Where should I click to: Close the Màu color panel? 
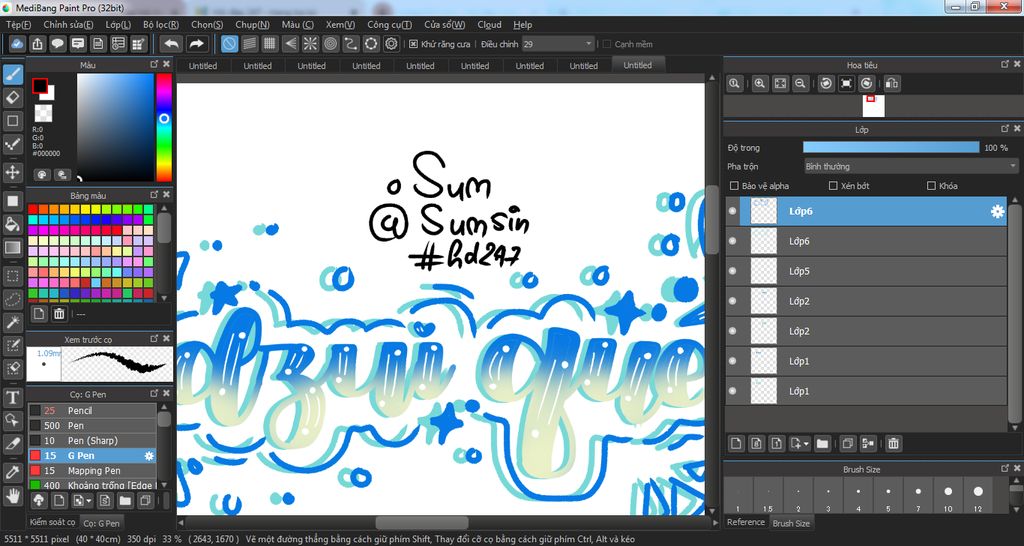(167, 65)
